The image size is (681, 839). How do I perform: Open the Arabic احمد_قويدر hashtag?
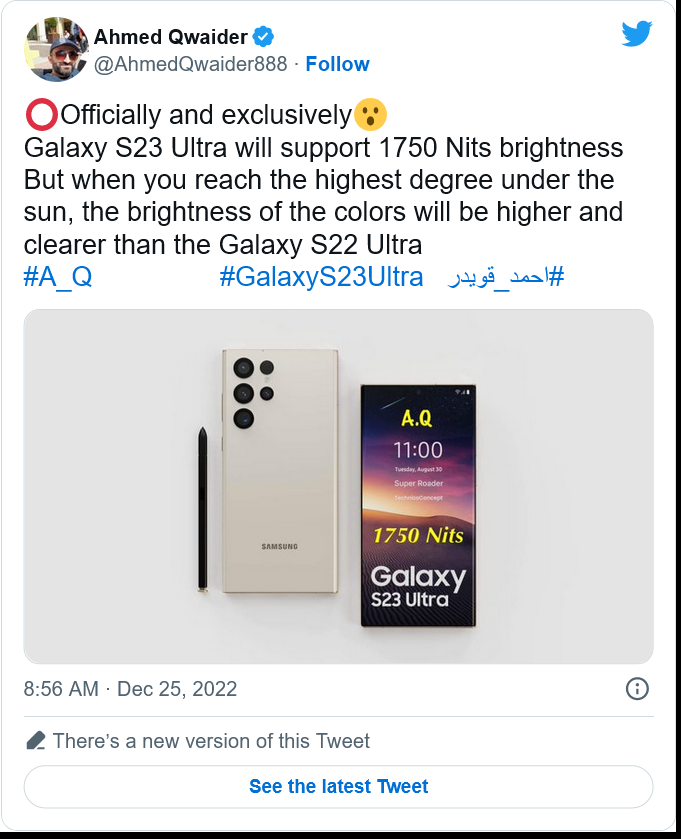(x=506, y=277)
